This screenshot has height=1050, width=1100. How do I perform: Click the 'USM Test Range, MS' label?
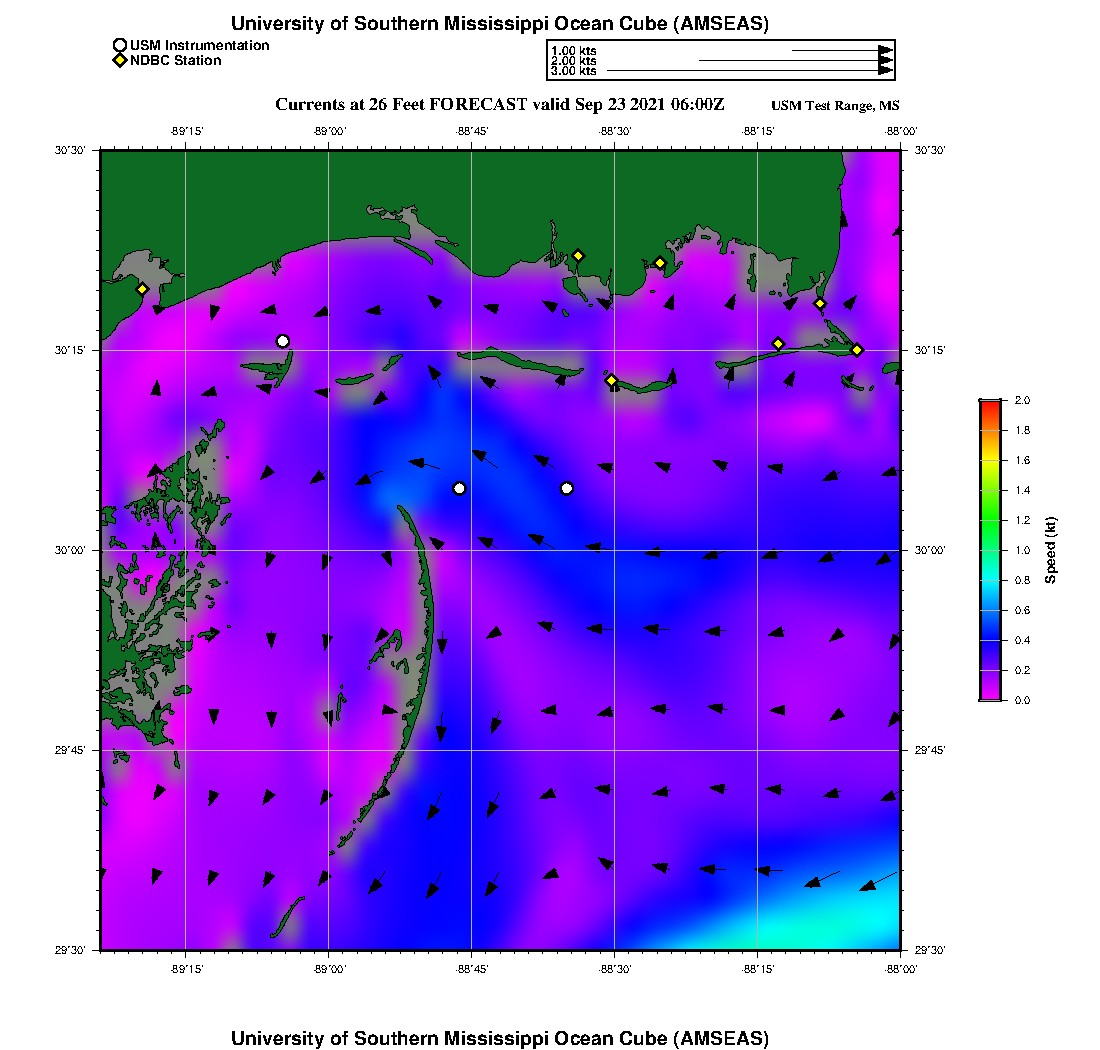[835, 106]
